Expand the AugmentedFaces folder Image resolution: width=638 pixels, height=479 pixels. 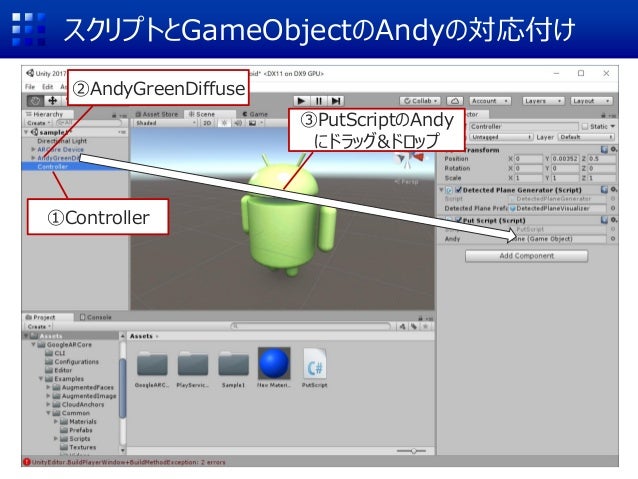point(48,387)
